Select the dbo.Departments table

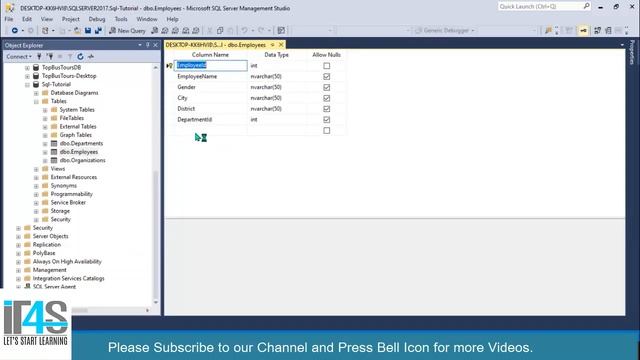pyautogui.click(x=81, y=144)
